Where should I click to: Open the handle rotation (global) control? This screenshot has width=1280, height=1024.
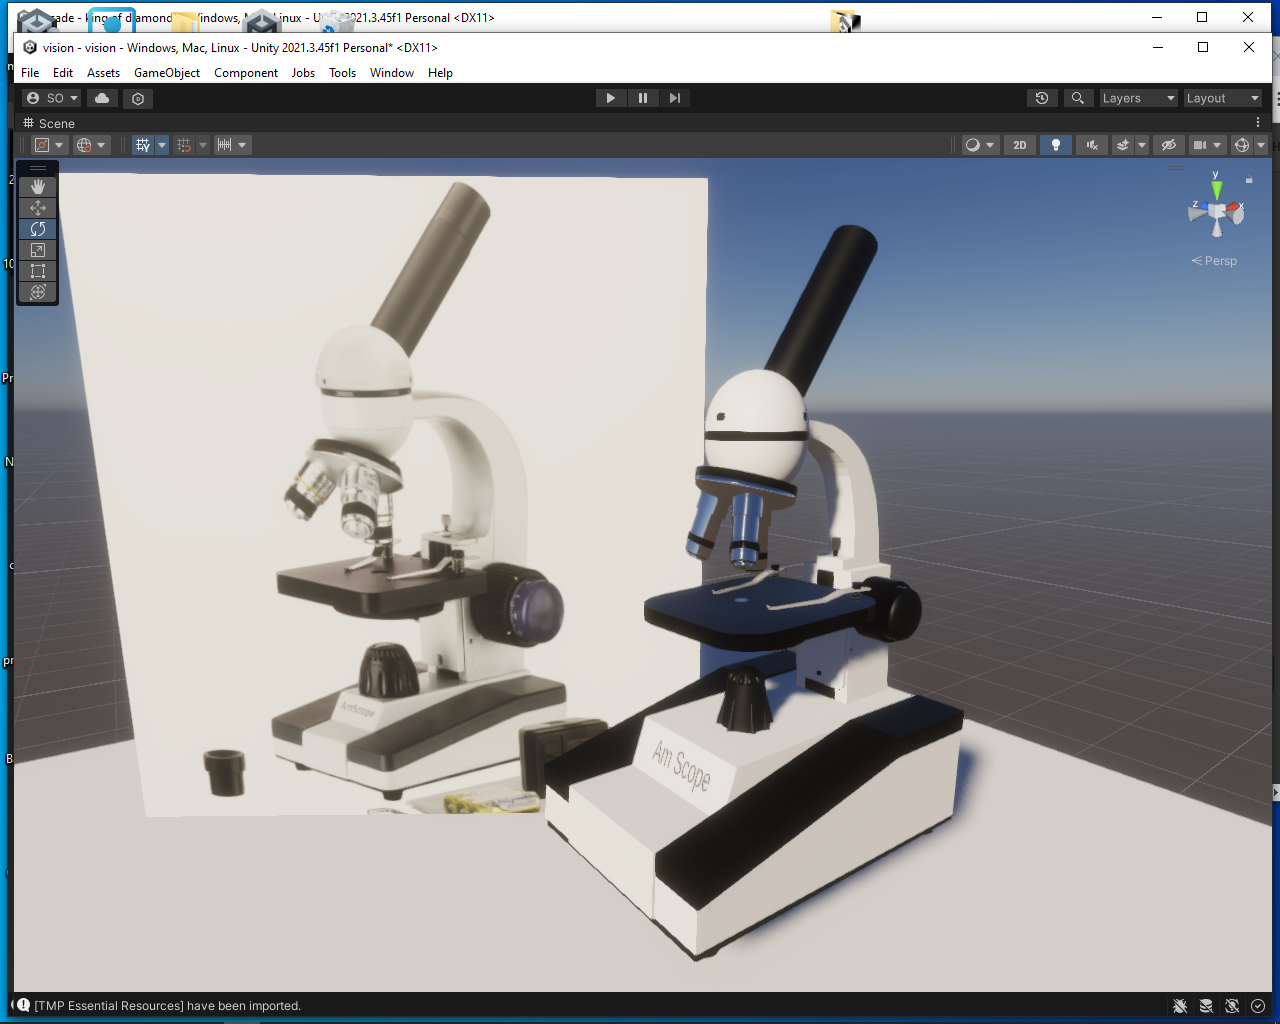[x=90, y=145]
